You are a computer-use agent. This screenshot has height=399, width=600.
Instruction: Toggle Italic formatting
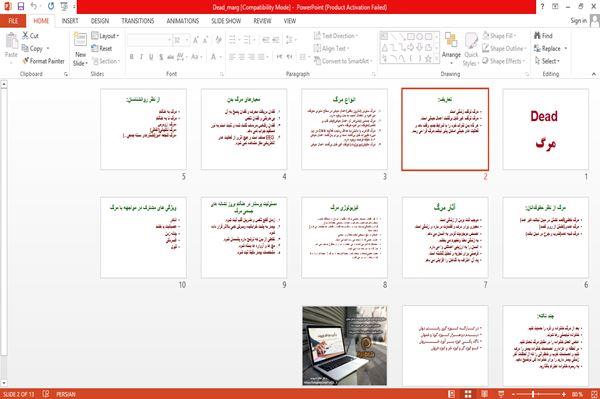coord(142,57)
